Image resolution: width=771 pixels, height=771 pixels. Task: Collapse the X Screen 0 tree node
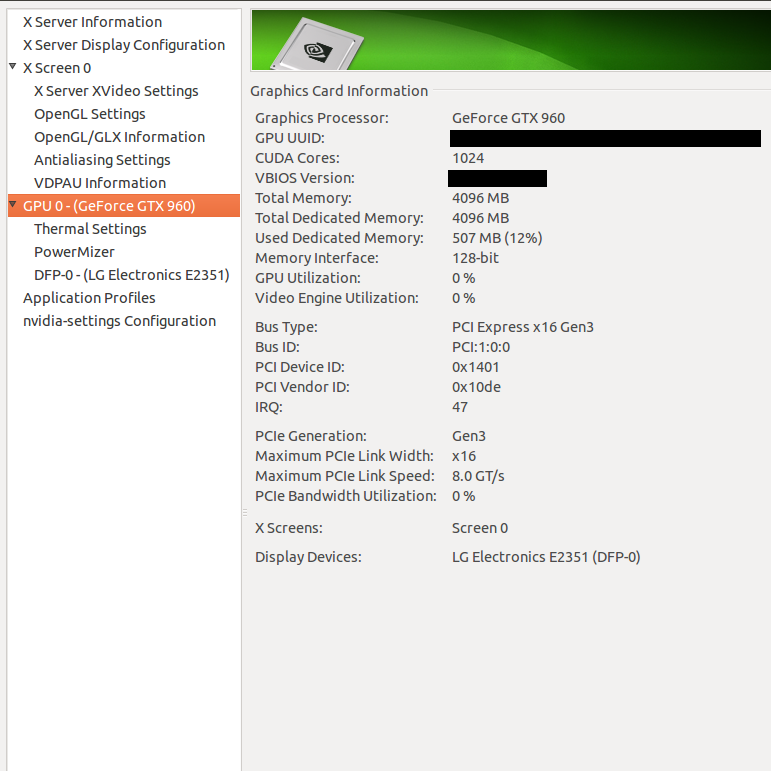tap(13, 67)
